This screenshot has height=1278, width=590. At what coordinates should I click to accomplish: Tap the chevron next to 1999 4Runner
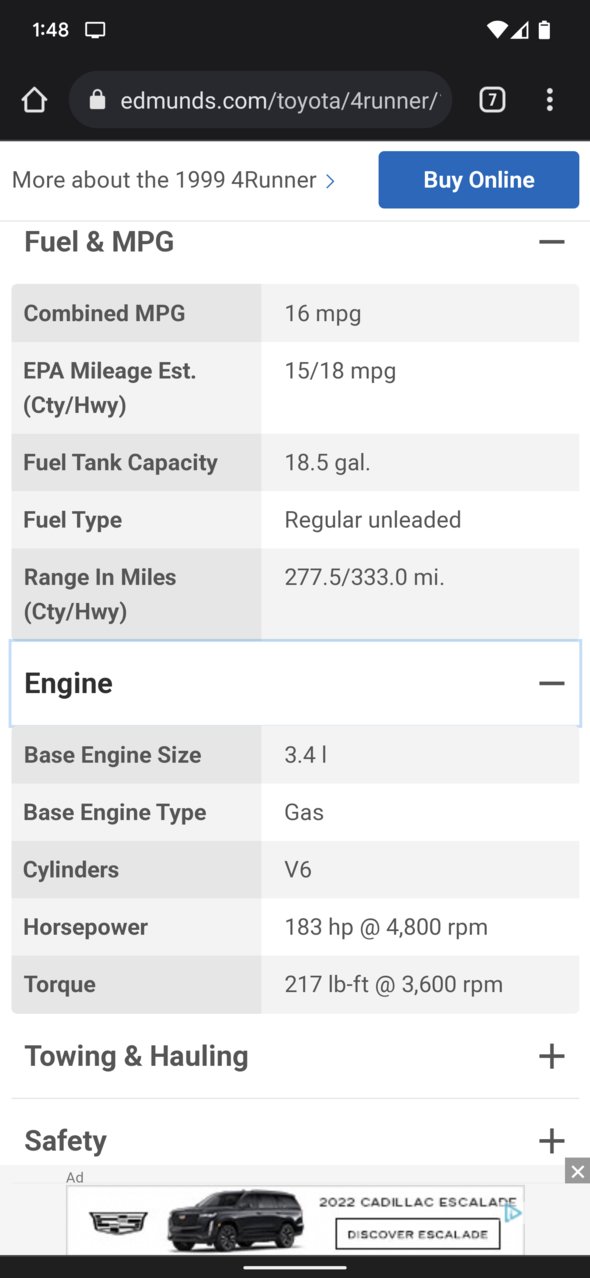click(330, 181)
